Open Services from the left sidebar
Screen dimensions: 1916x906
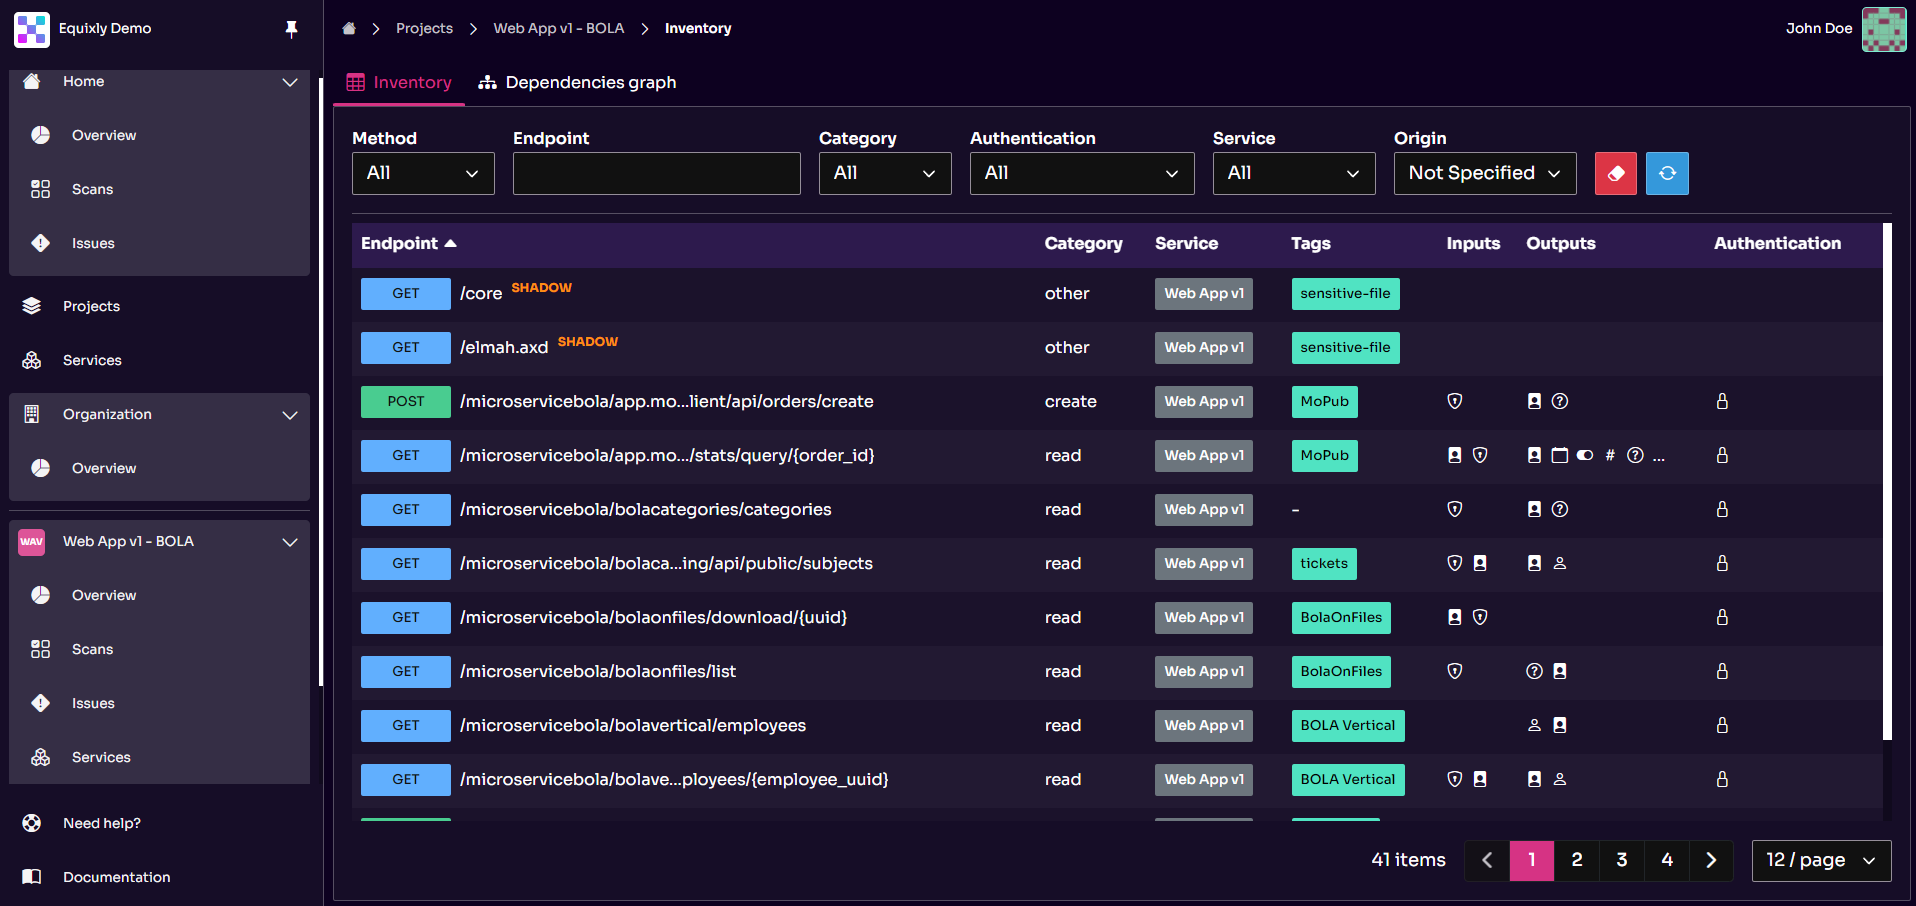tap(92, 360)
